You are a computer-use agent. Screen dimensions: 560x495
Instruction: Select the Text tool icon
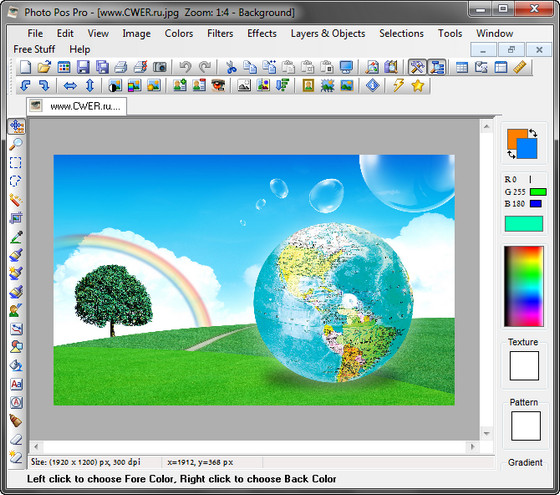coord(16,384)
